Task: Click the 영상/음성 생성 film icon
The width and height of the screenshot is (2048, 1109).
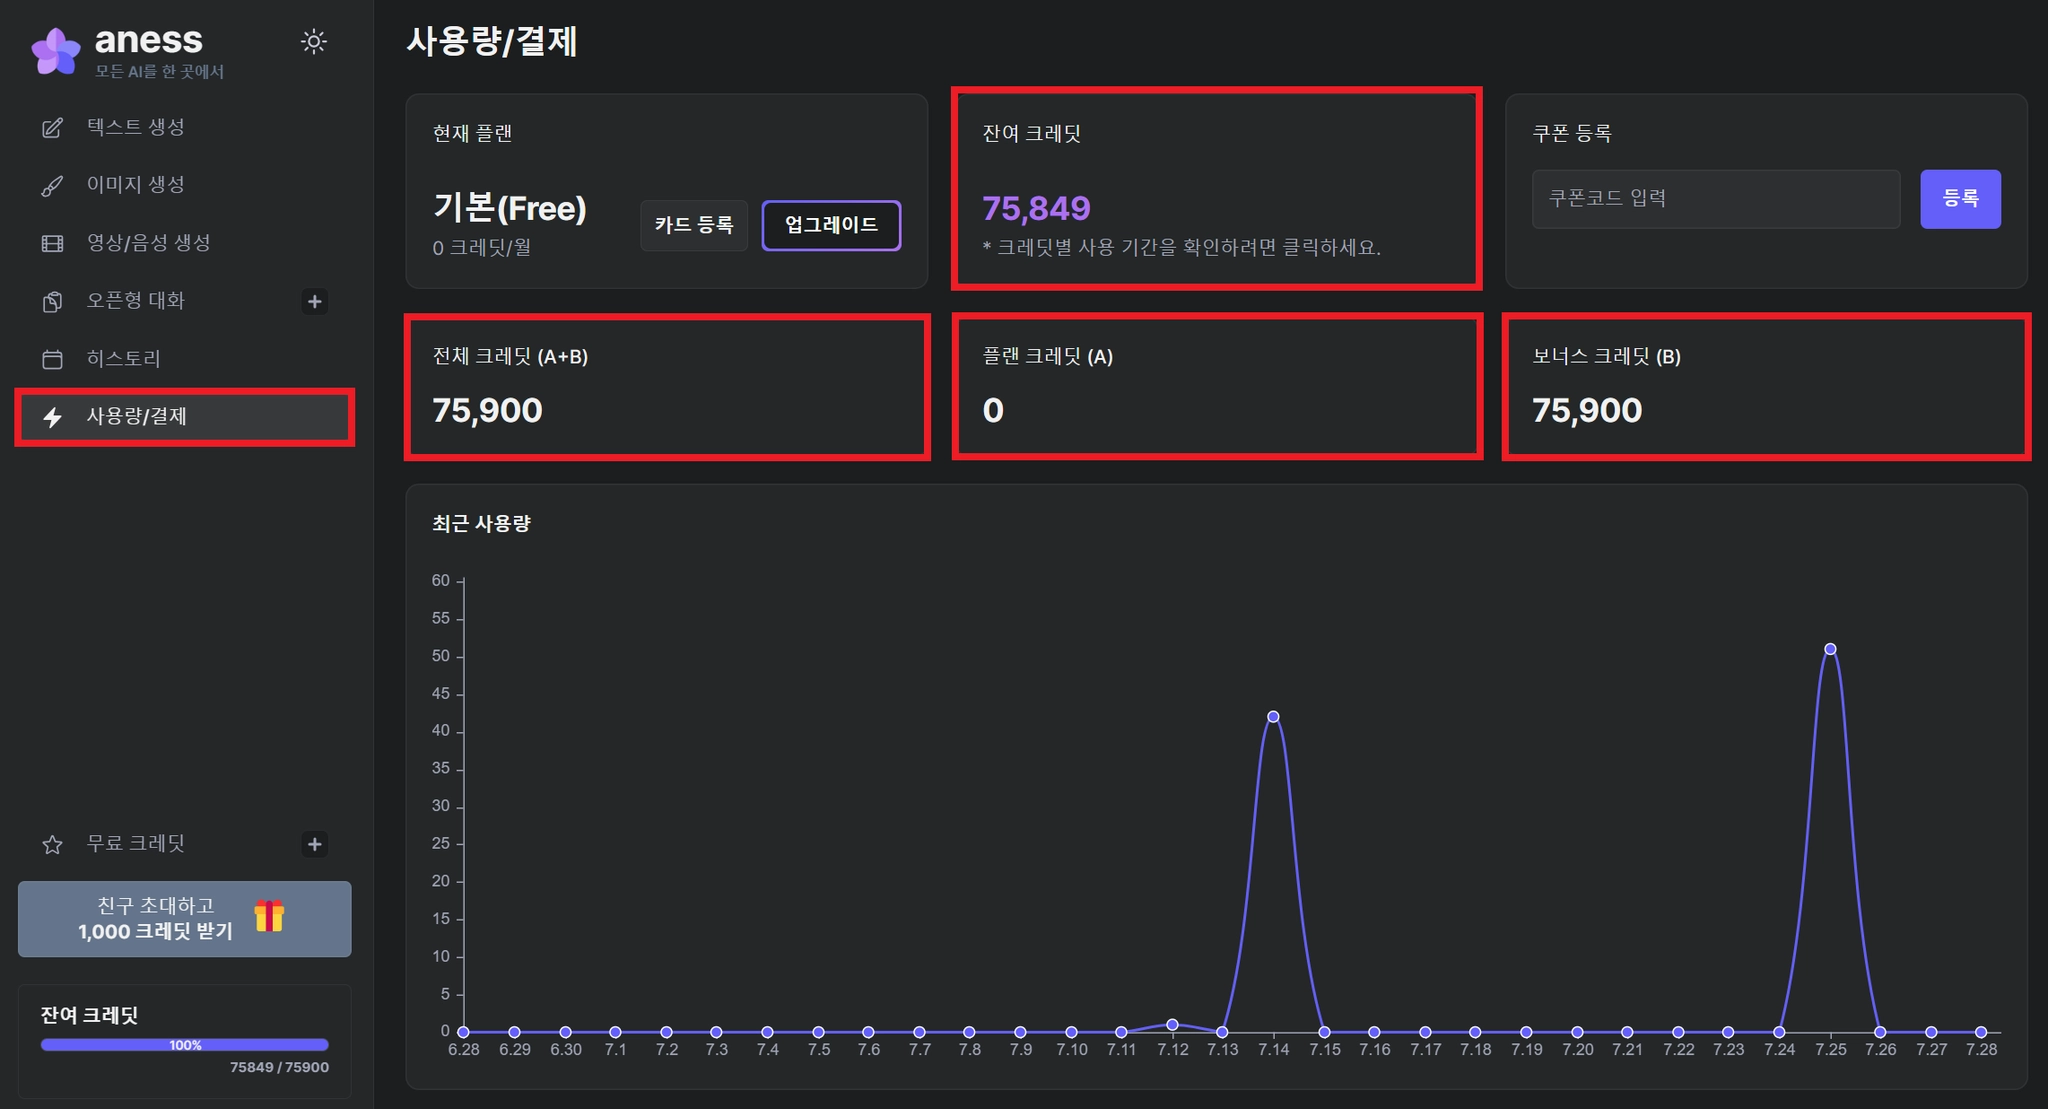Action: coord(52,244)
